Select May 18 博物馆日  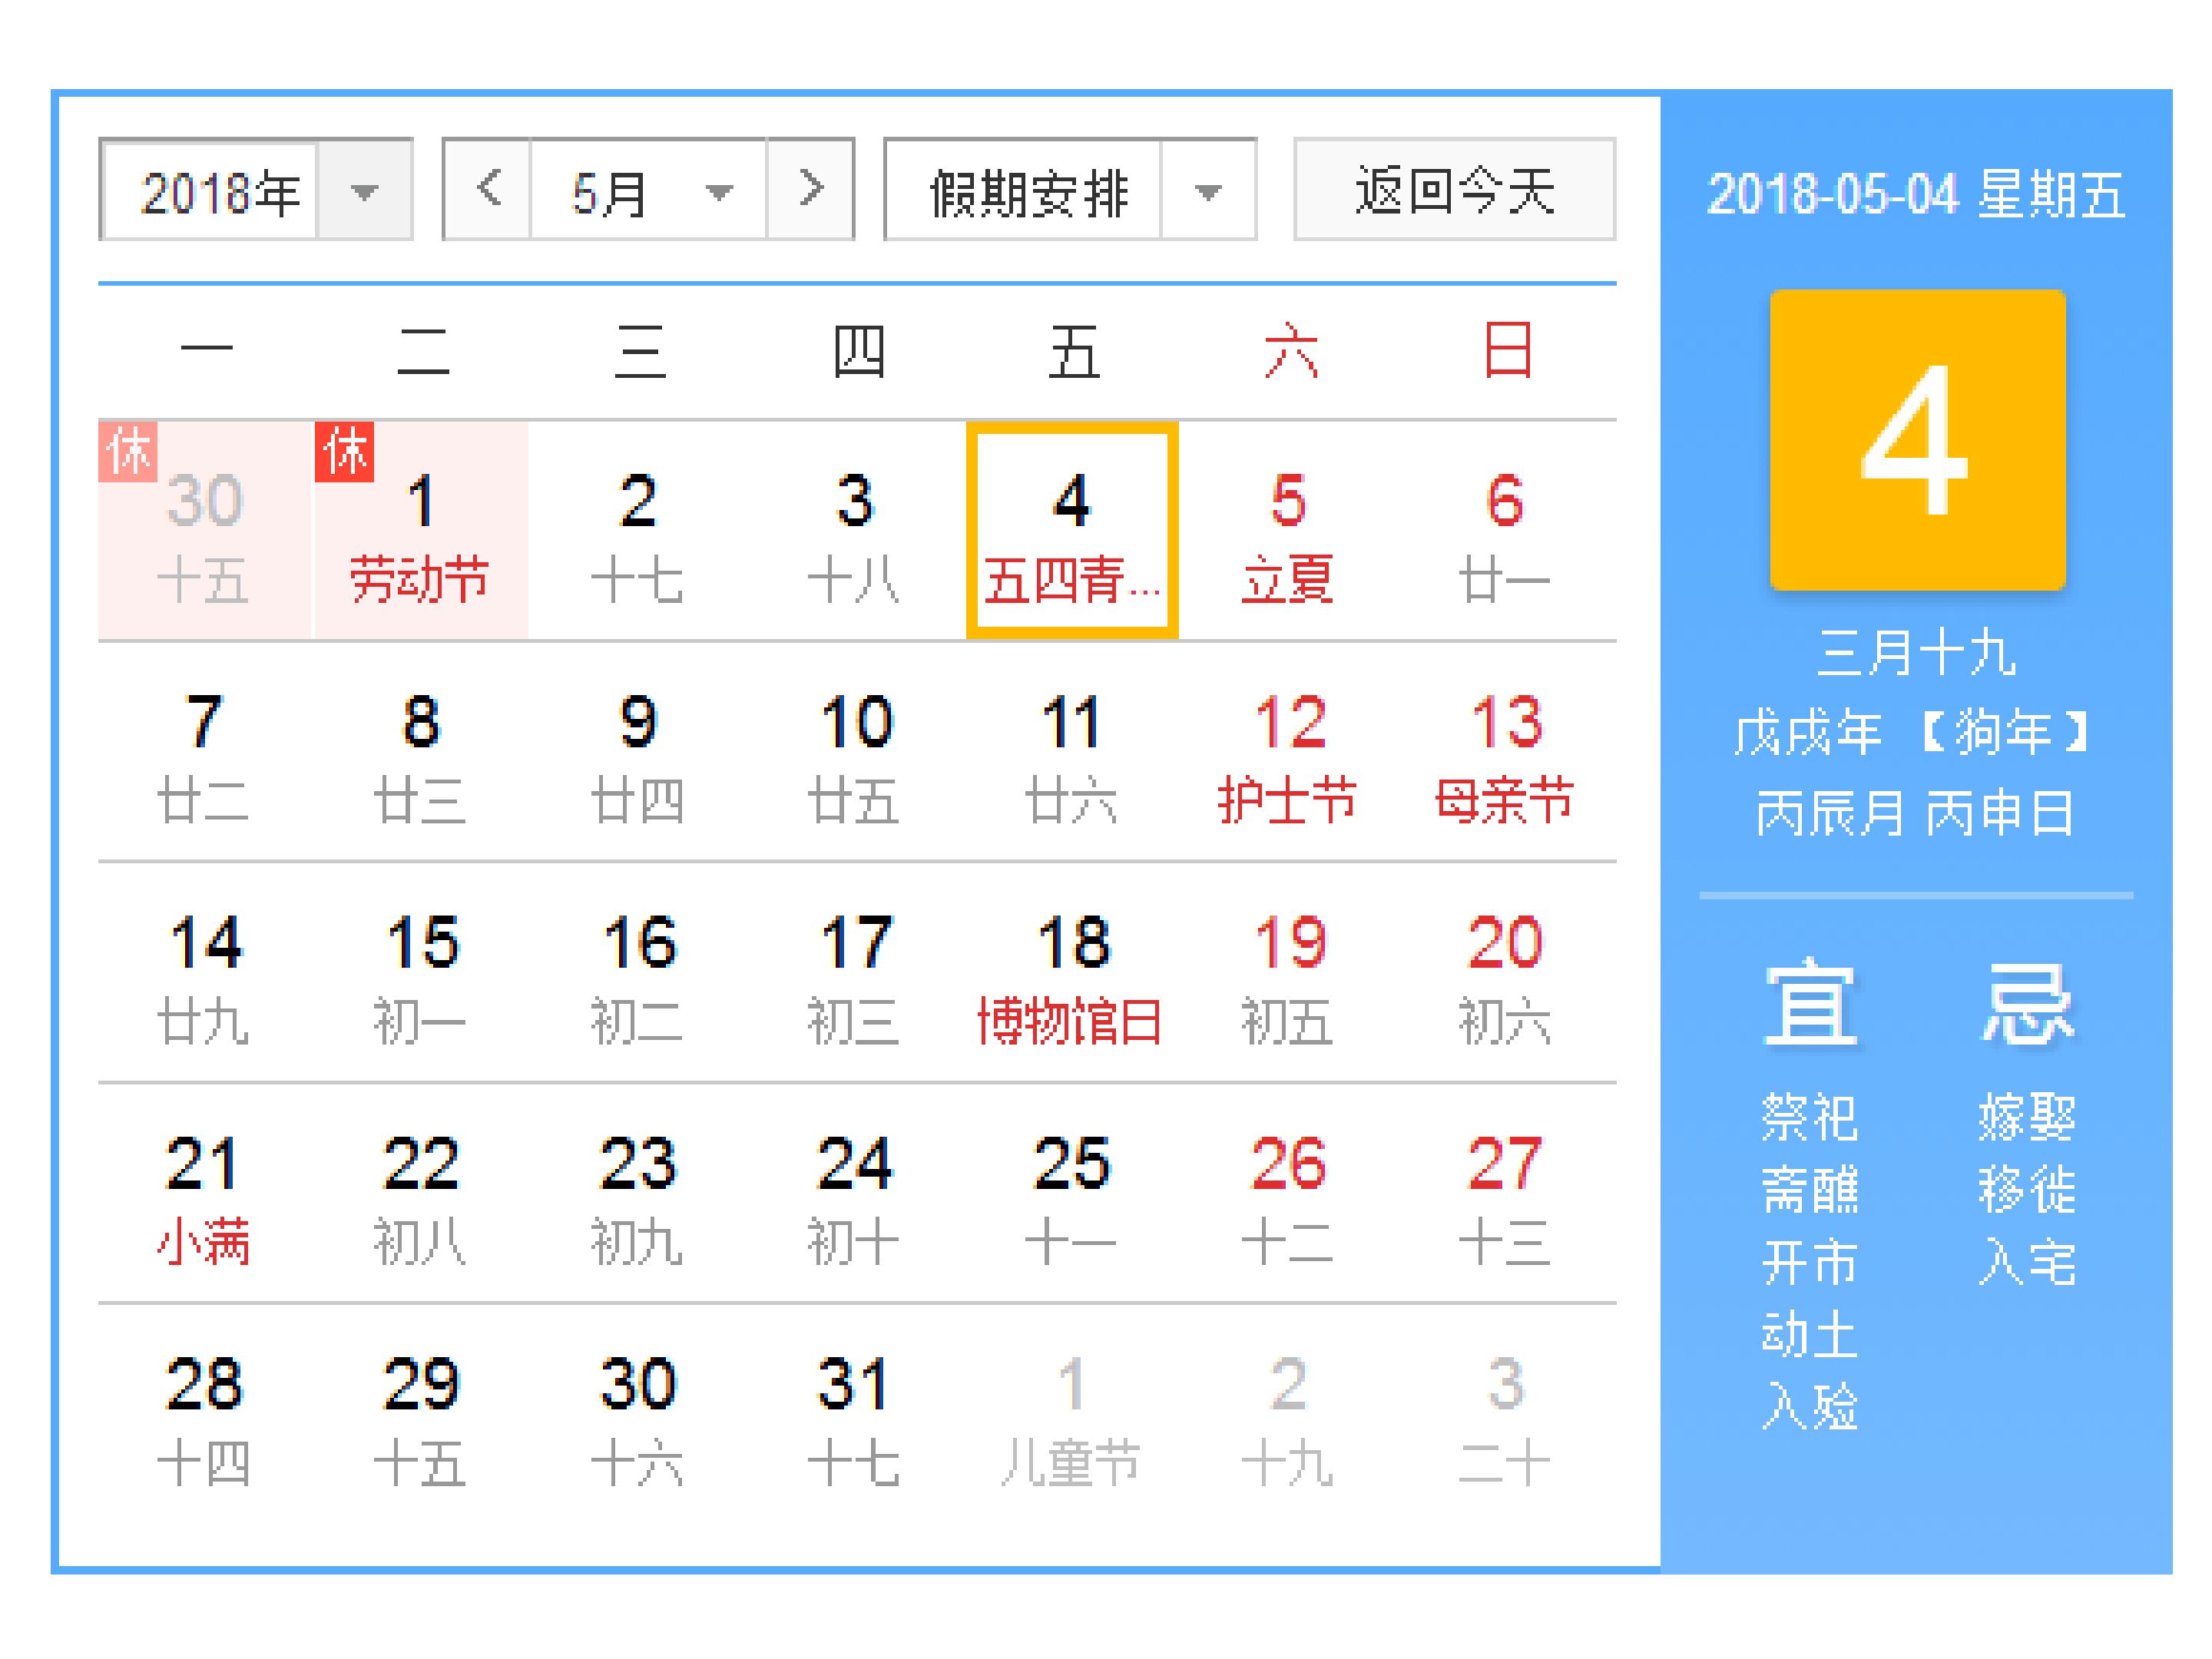1072,973
